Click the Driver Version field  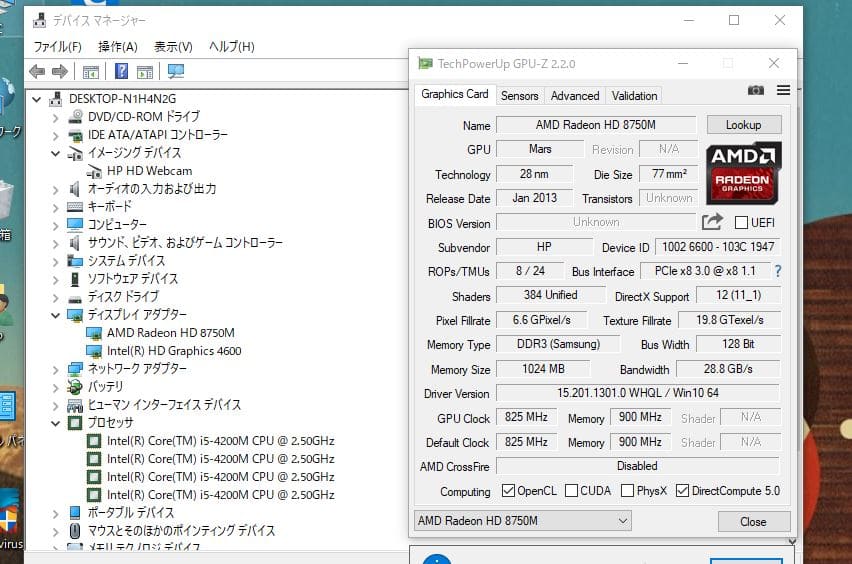(x=638, y=393)
